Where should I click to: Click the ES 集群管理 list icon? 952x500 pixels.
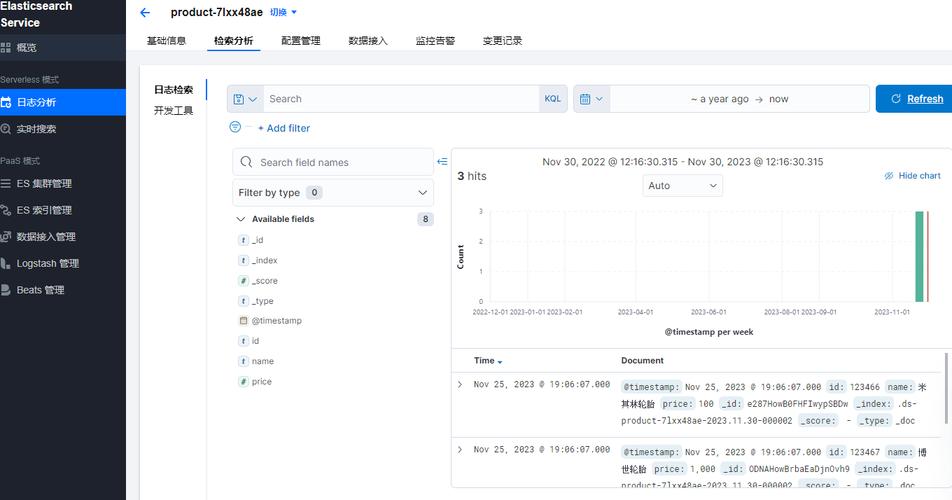pos(5,183)
